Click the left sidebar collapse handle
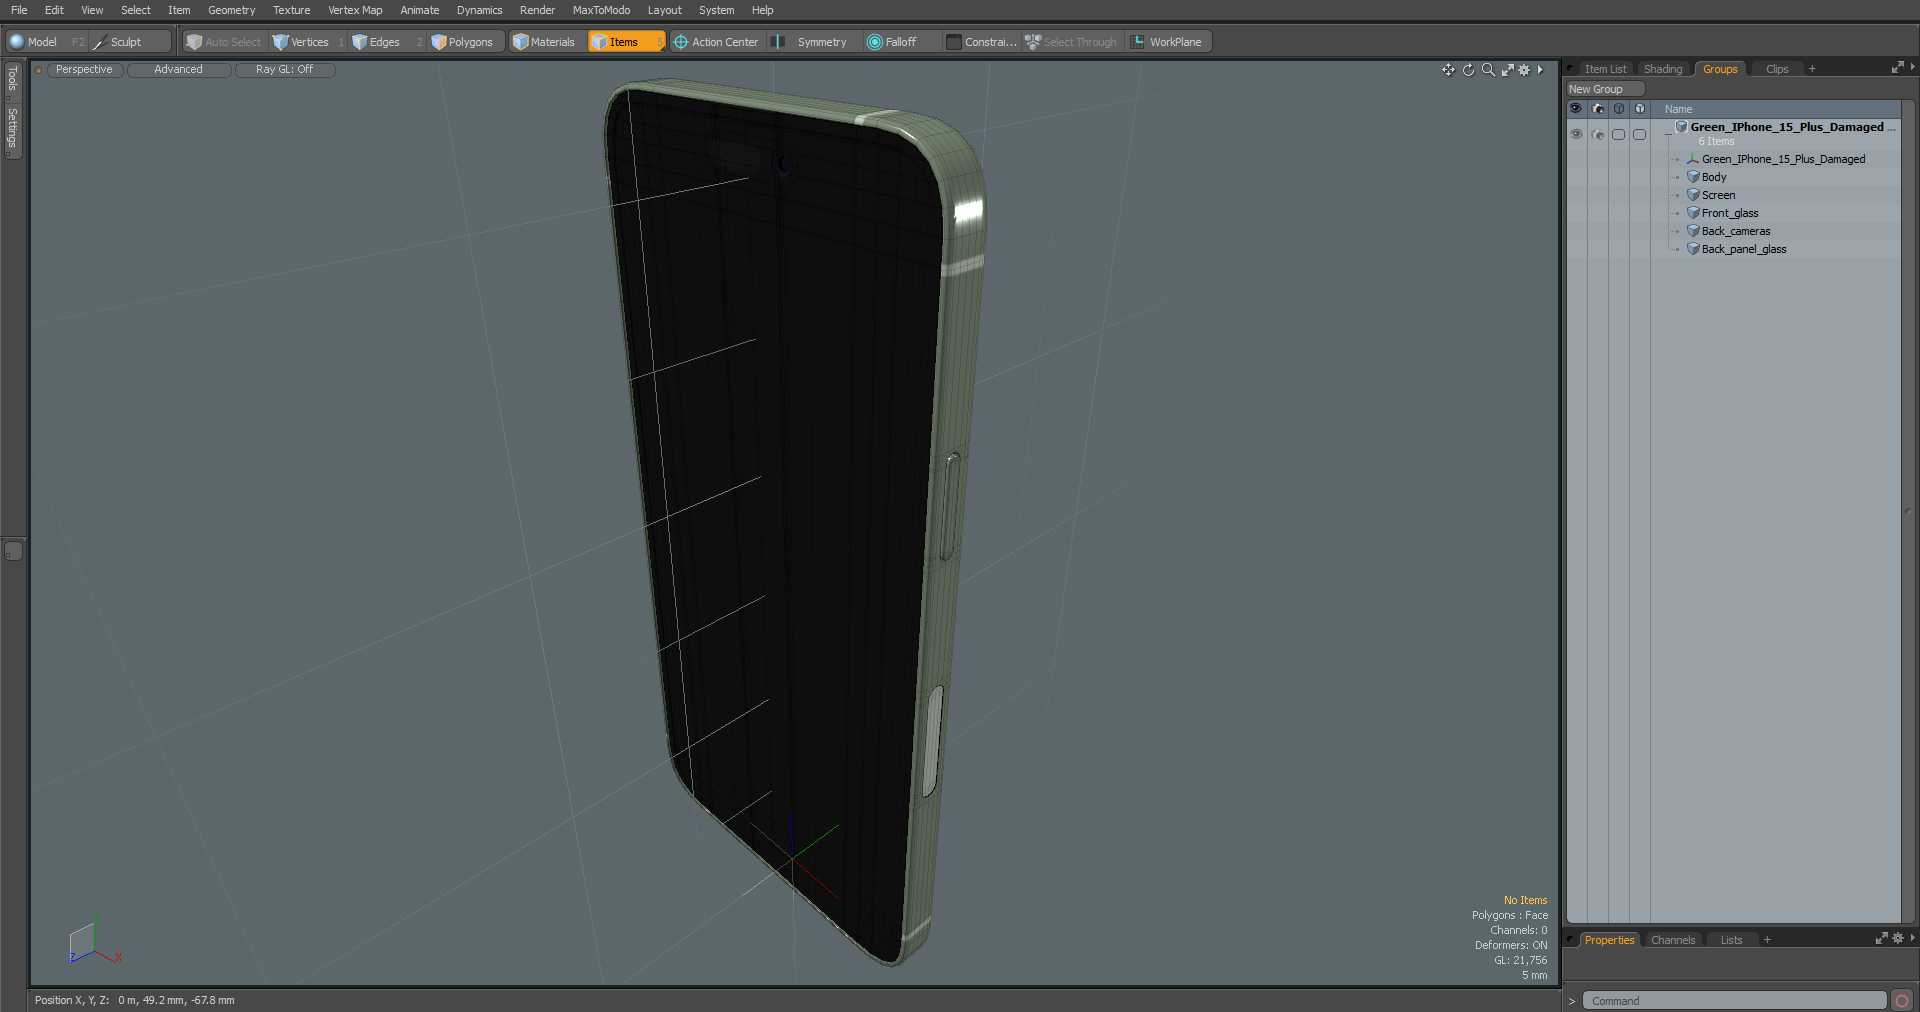The image size is (1920, 1012). [13, 551]
